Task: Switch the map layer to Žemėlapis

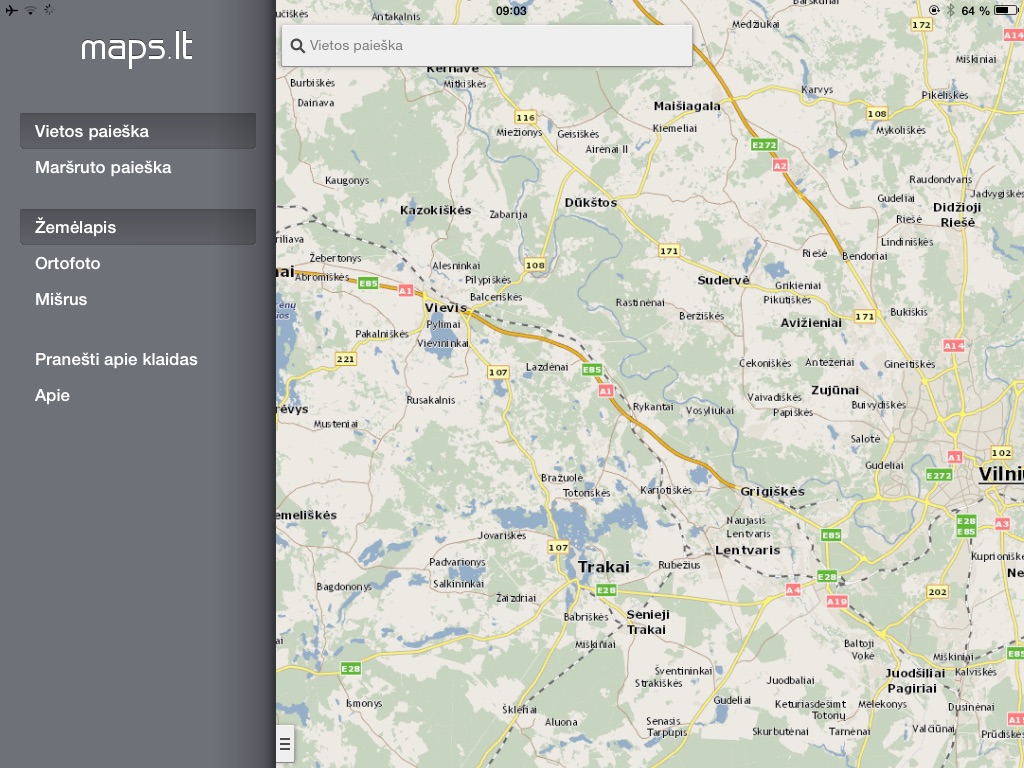Action: tap(138, 227)
